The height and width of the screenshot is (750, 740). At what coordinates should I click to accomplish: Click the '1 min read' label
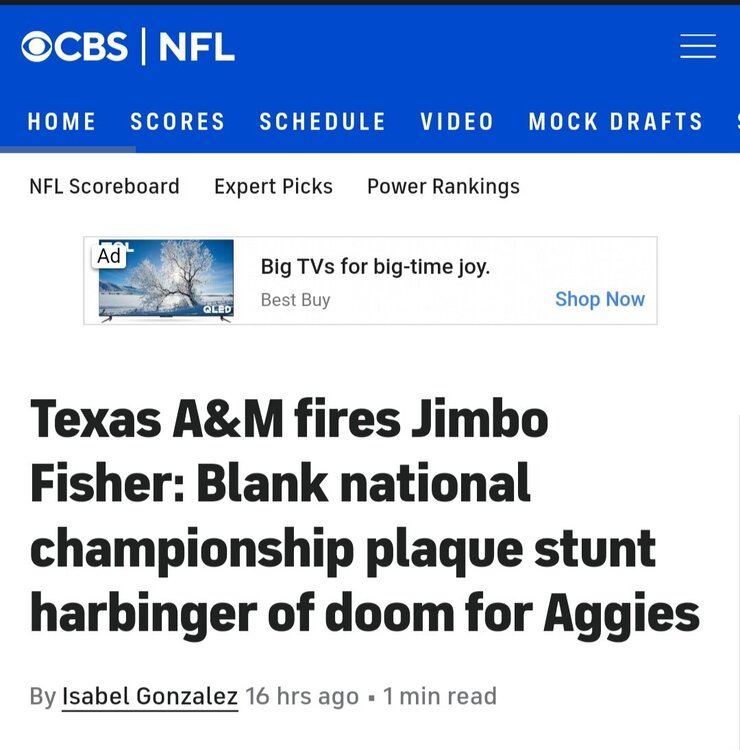pyautogui.click(x=440, y=696)
